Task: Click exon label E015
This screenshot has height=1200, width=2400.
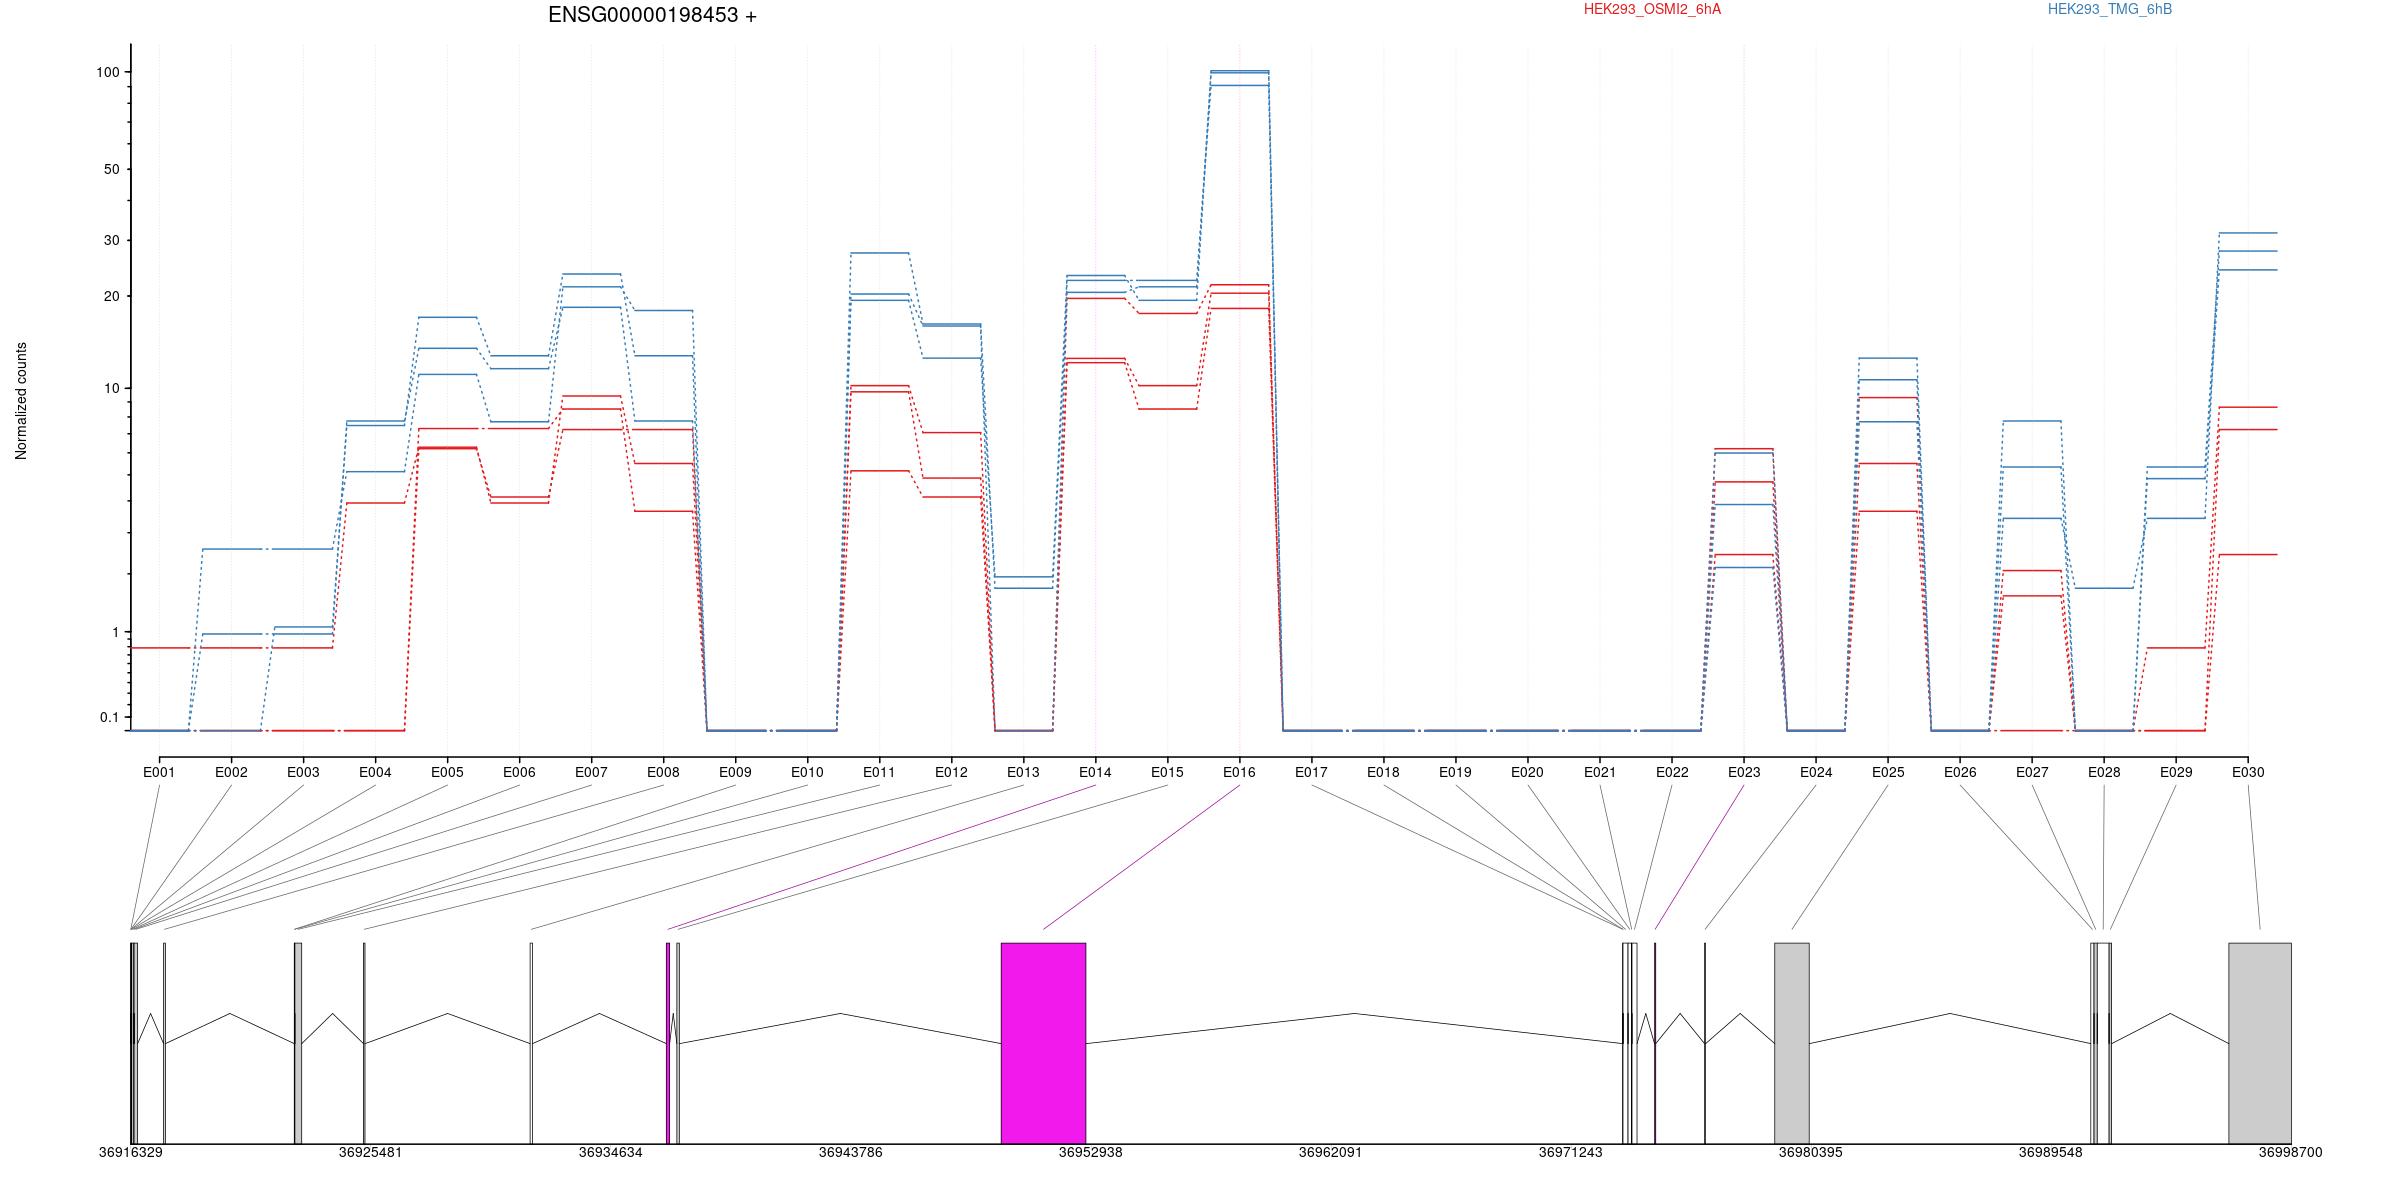Action: click(x=1167, y=772)
